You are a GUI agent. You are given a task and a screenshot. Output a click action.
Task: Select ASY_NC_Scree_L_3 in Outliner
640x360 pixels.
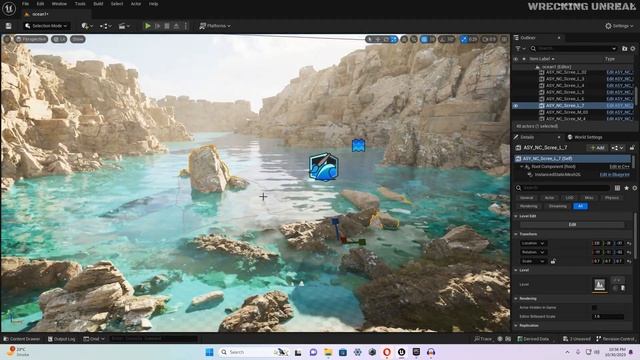(x=565, y=79)
